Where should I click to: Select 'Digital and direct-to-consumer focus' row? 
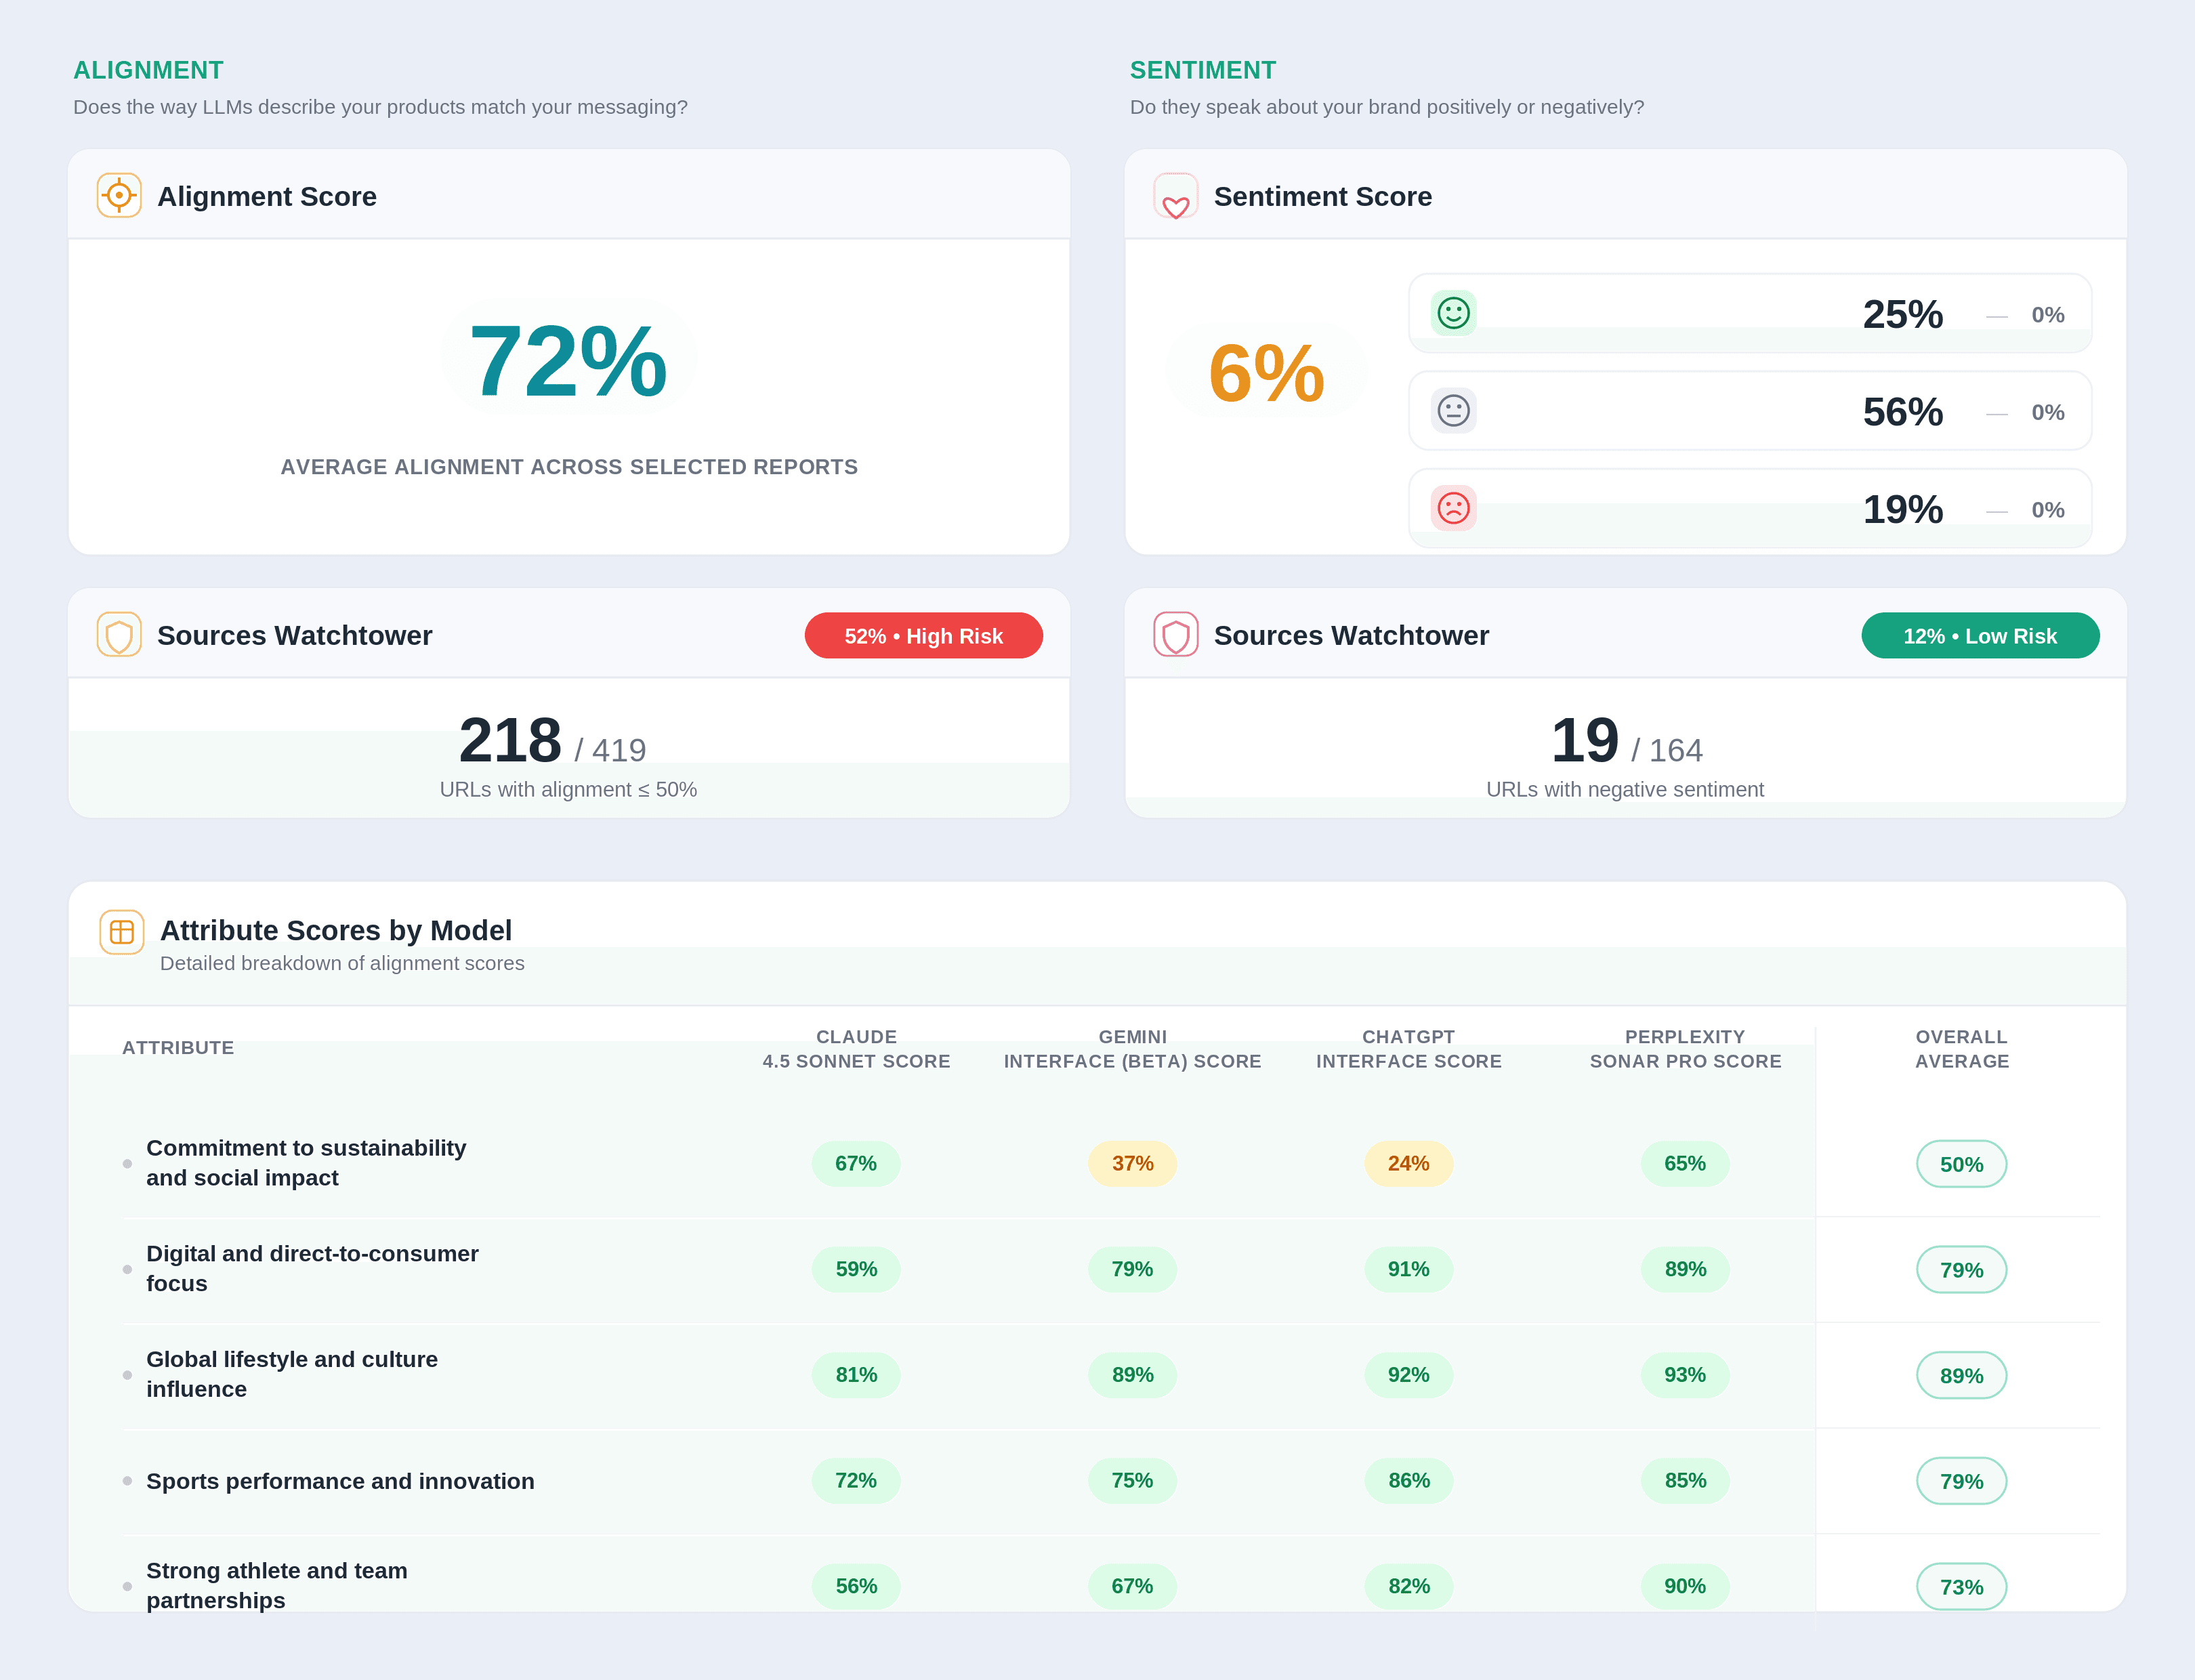[x=1110, y=1269]
